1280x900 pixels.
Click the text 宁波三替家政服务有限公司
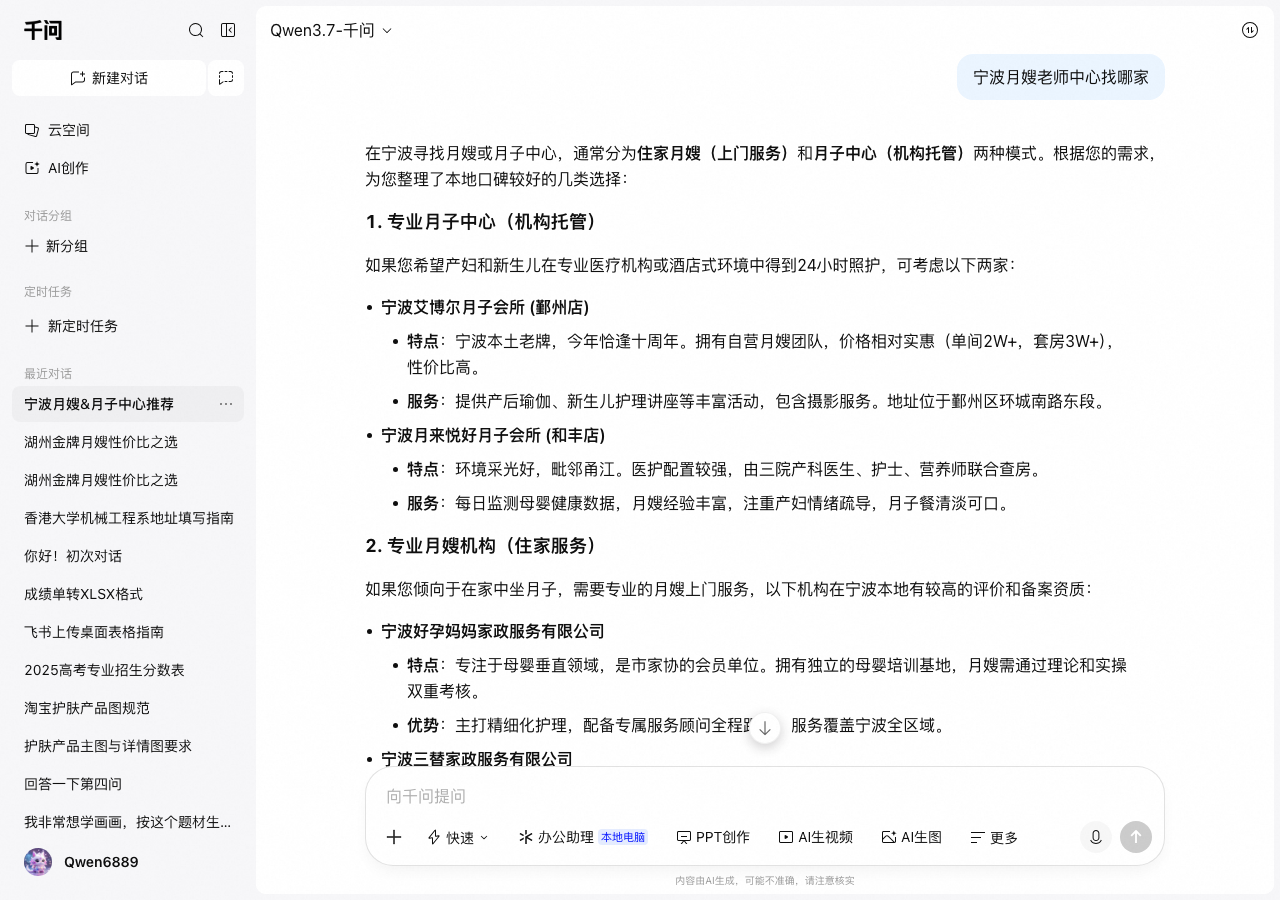pos(477,759)
